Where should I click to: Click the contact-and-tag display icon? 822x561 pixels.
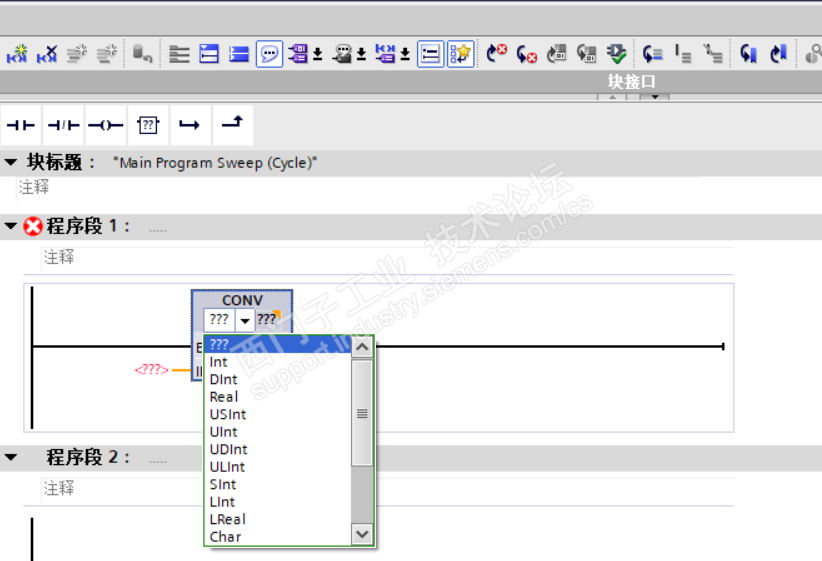pos(385,54)
